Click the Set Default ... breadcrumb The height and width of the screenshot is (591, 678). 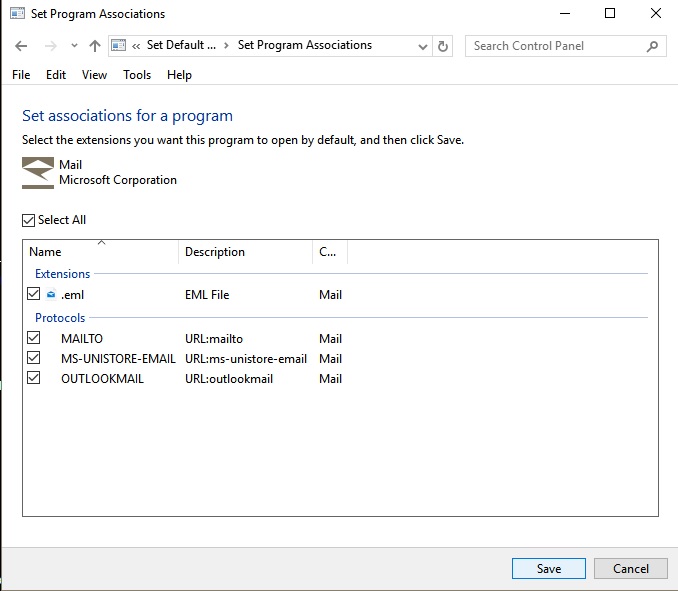point(181,45)
